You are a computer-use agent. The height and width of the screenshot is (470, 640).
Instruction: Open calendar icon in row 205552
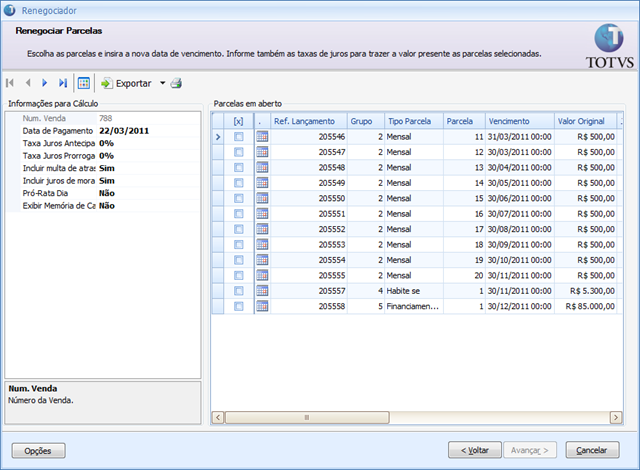tap(262, 229)
